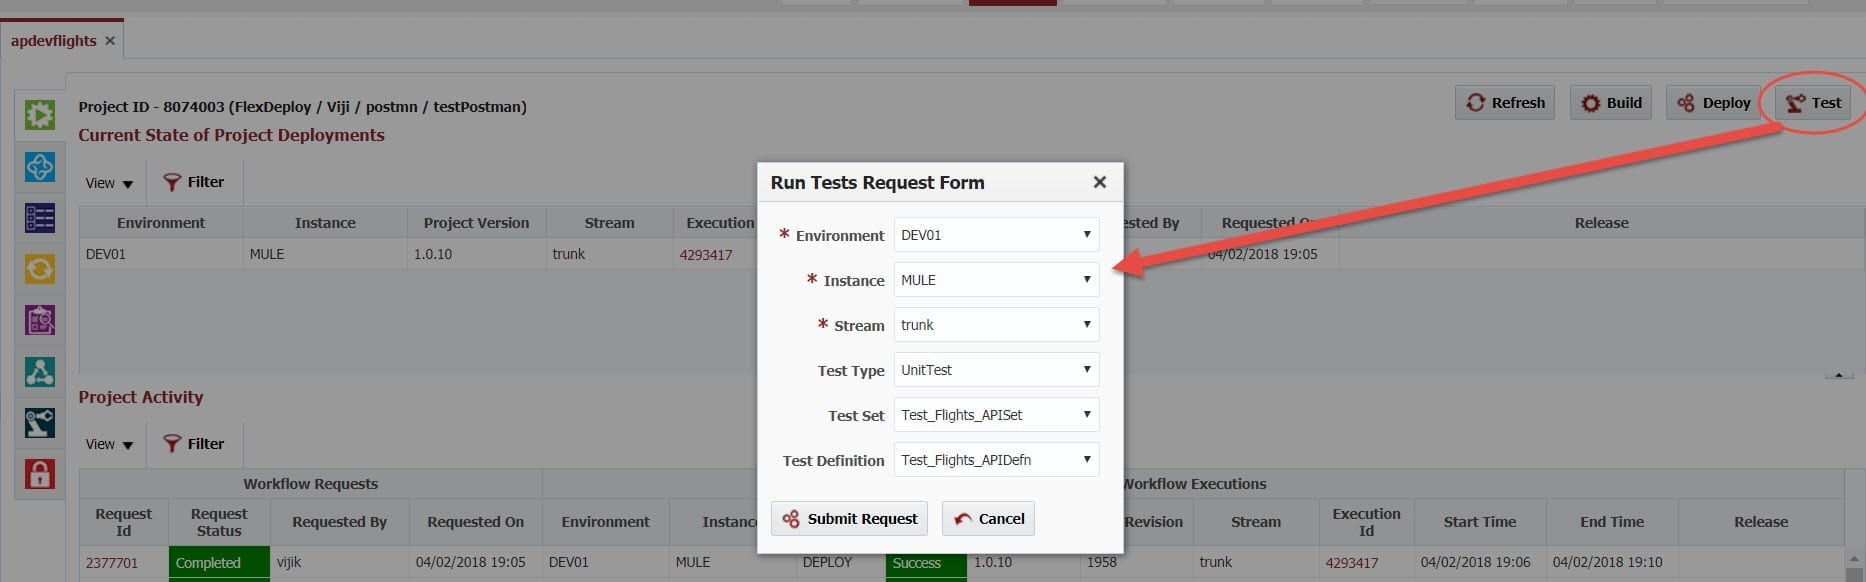
Task: Open the Stream dropdown showing trunk
Action: [996, 325]
